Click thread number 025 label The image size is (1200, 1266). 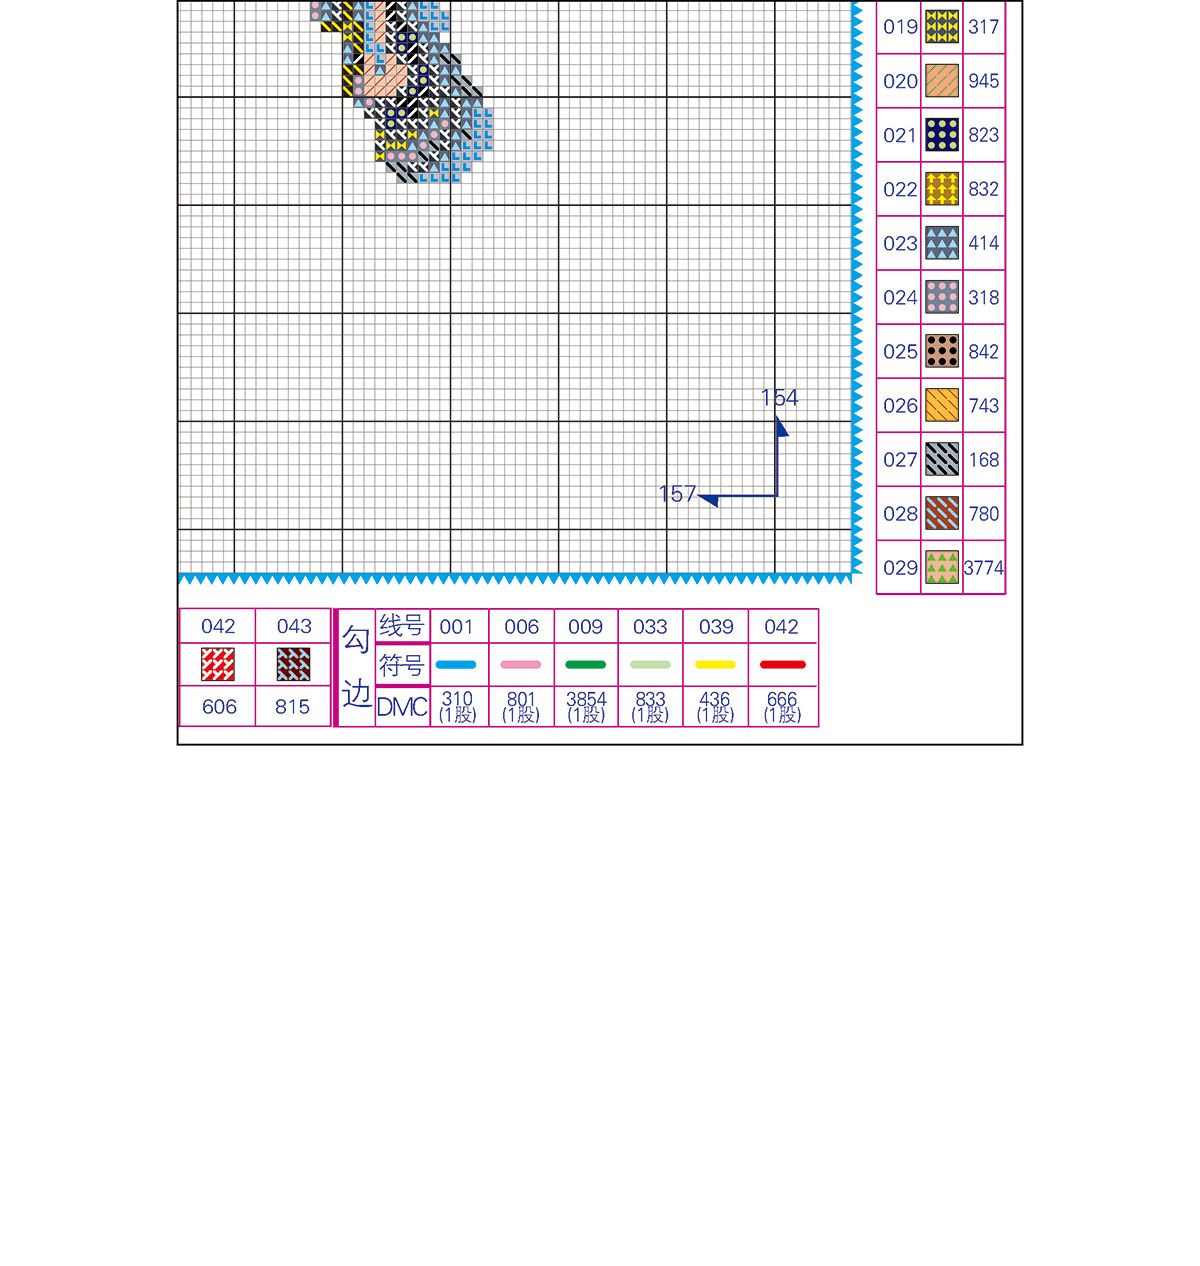click(x=900, y=351)
